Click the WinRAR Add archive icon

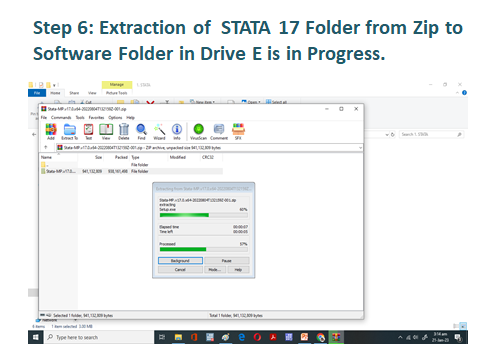51,131
